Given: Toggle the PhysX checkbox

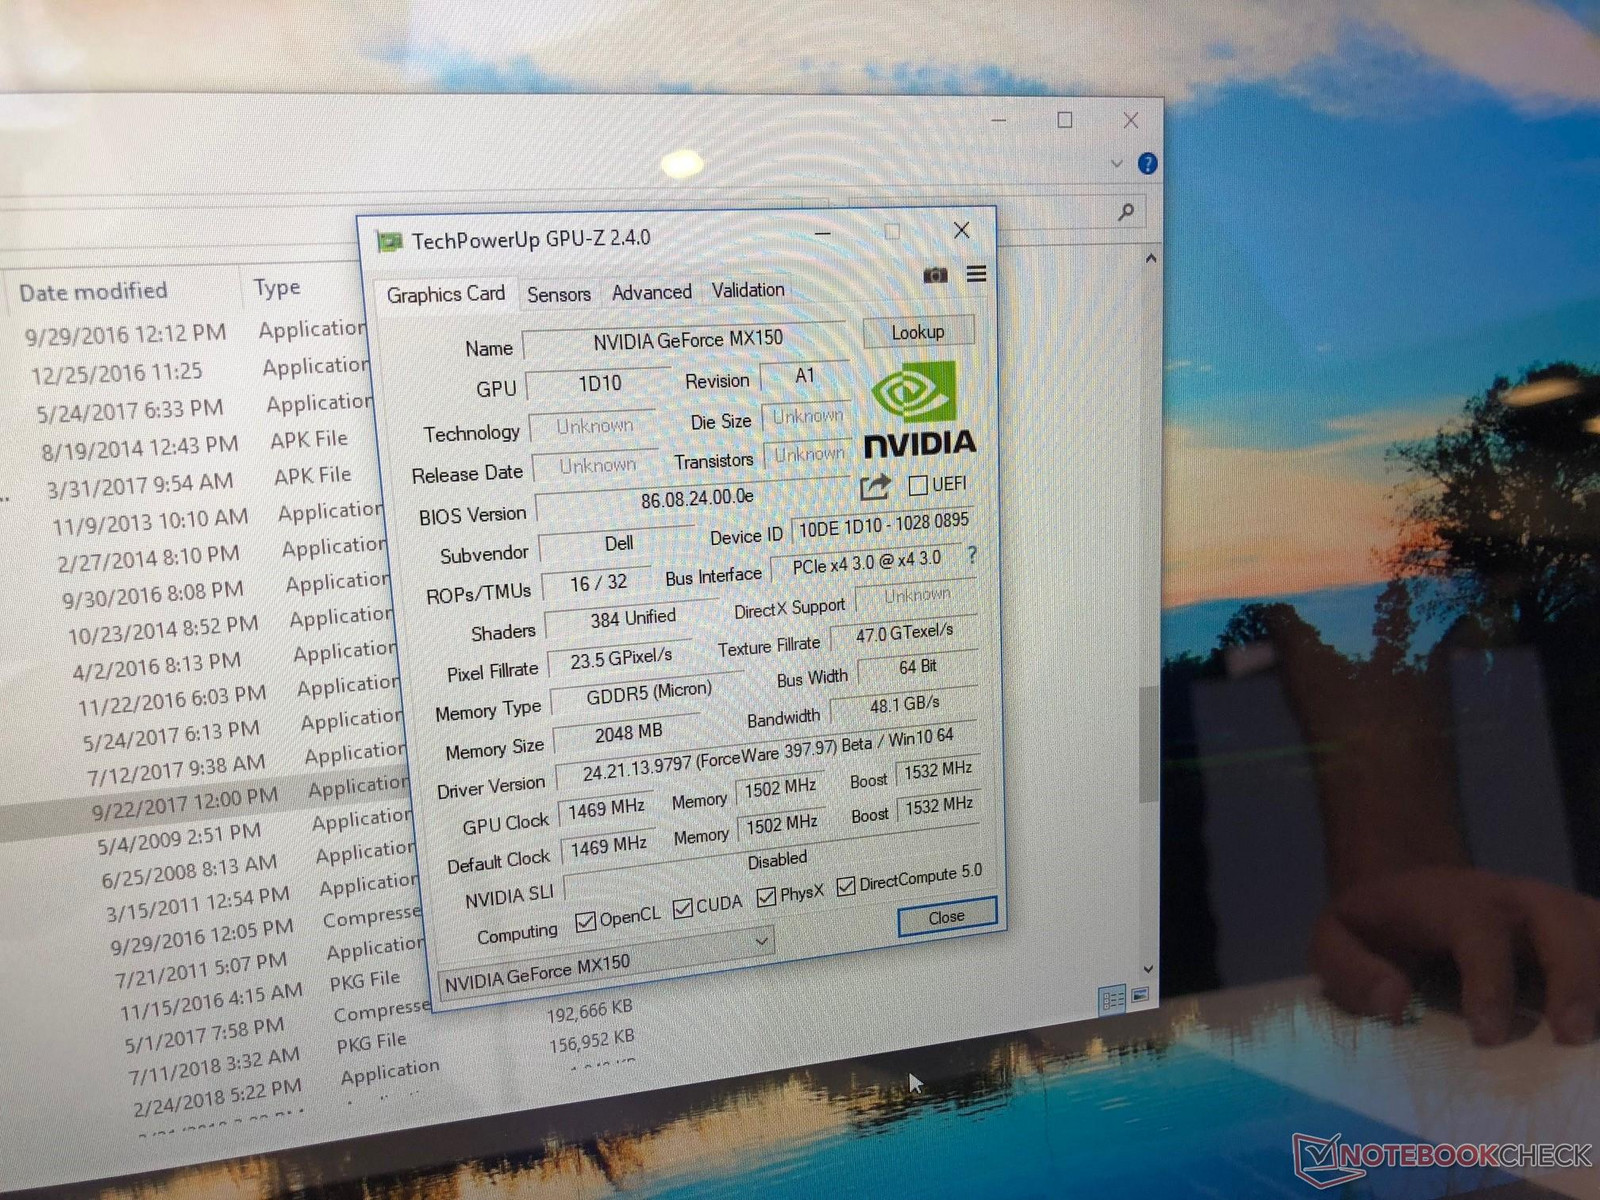Looking at the screenshot, I should (x=766, y=897).
